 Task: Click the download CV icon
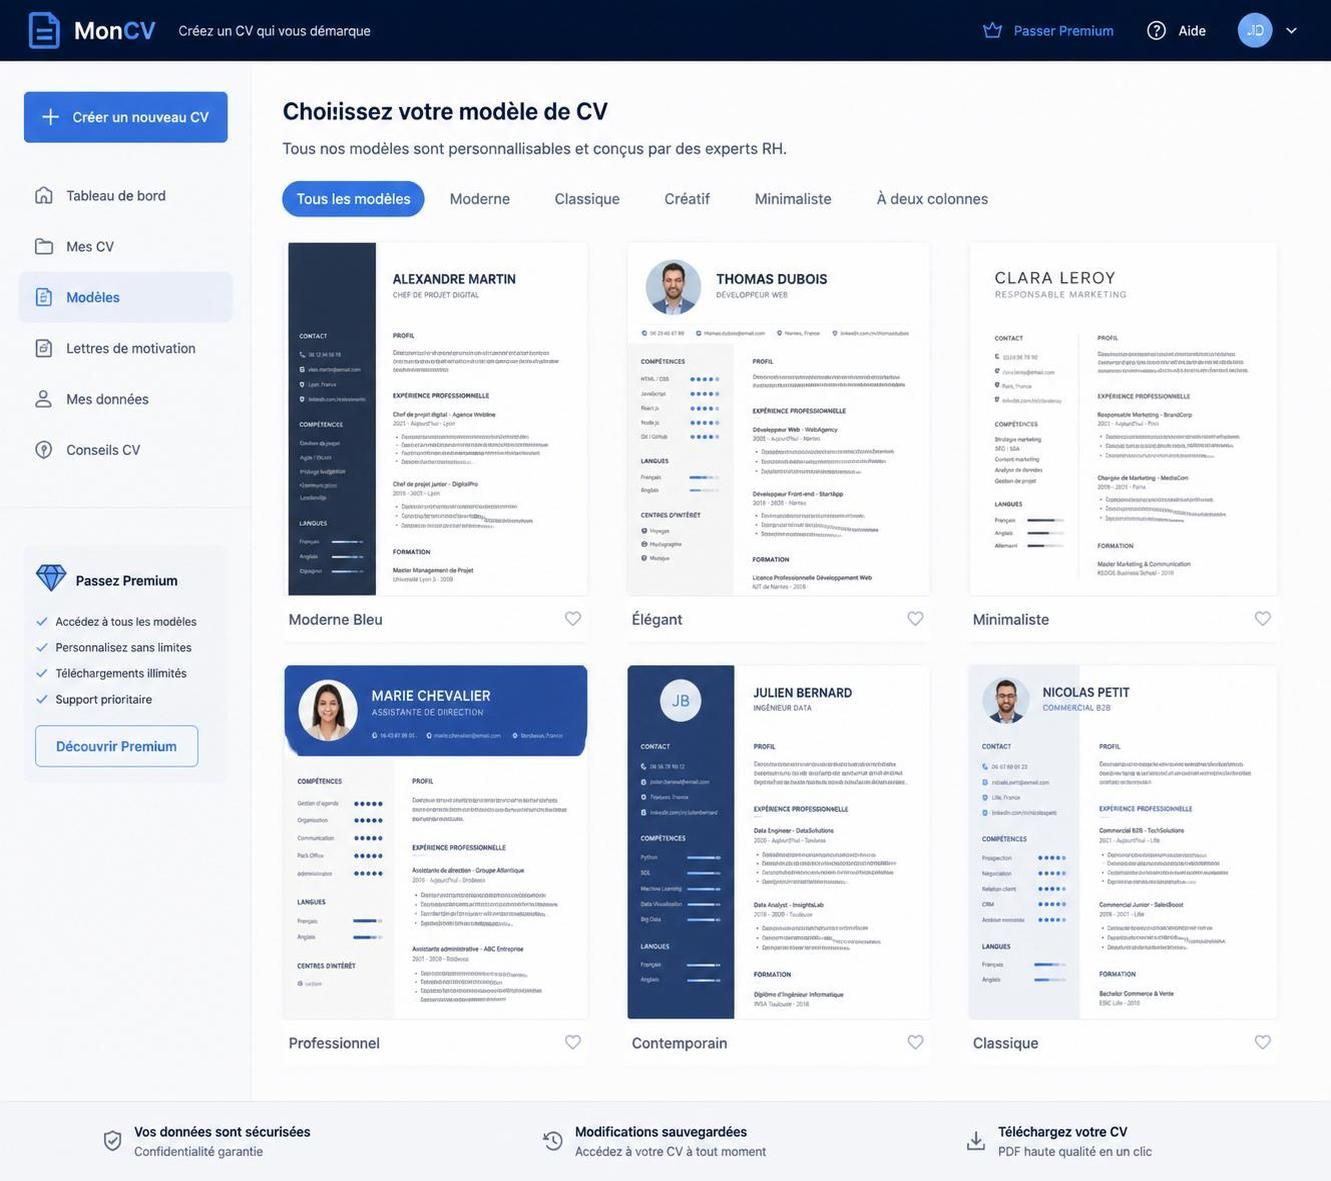[x=976, y=1141]
